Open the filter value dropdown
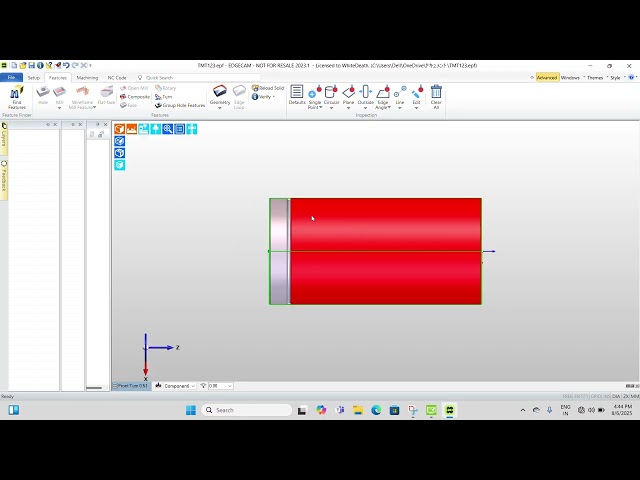 (x=220, y=386)
